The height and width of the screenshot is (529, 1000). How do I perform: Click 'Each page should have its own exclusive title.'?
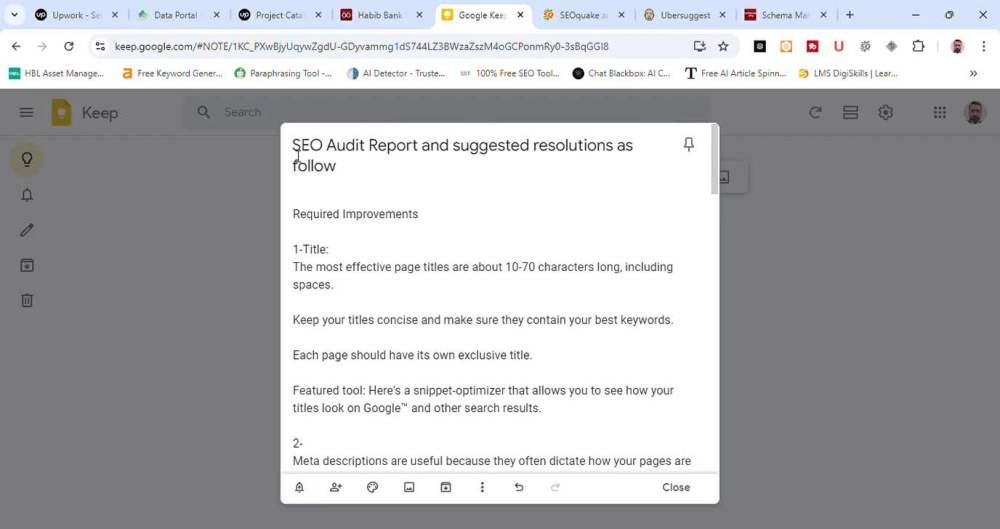pyautogui.click(x=412, y=355)
